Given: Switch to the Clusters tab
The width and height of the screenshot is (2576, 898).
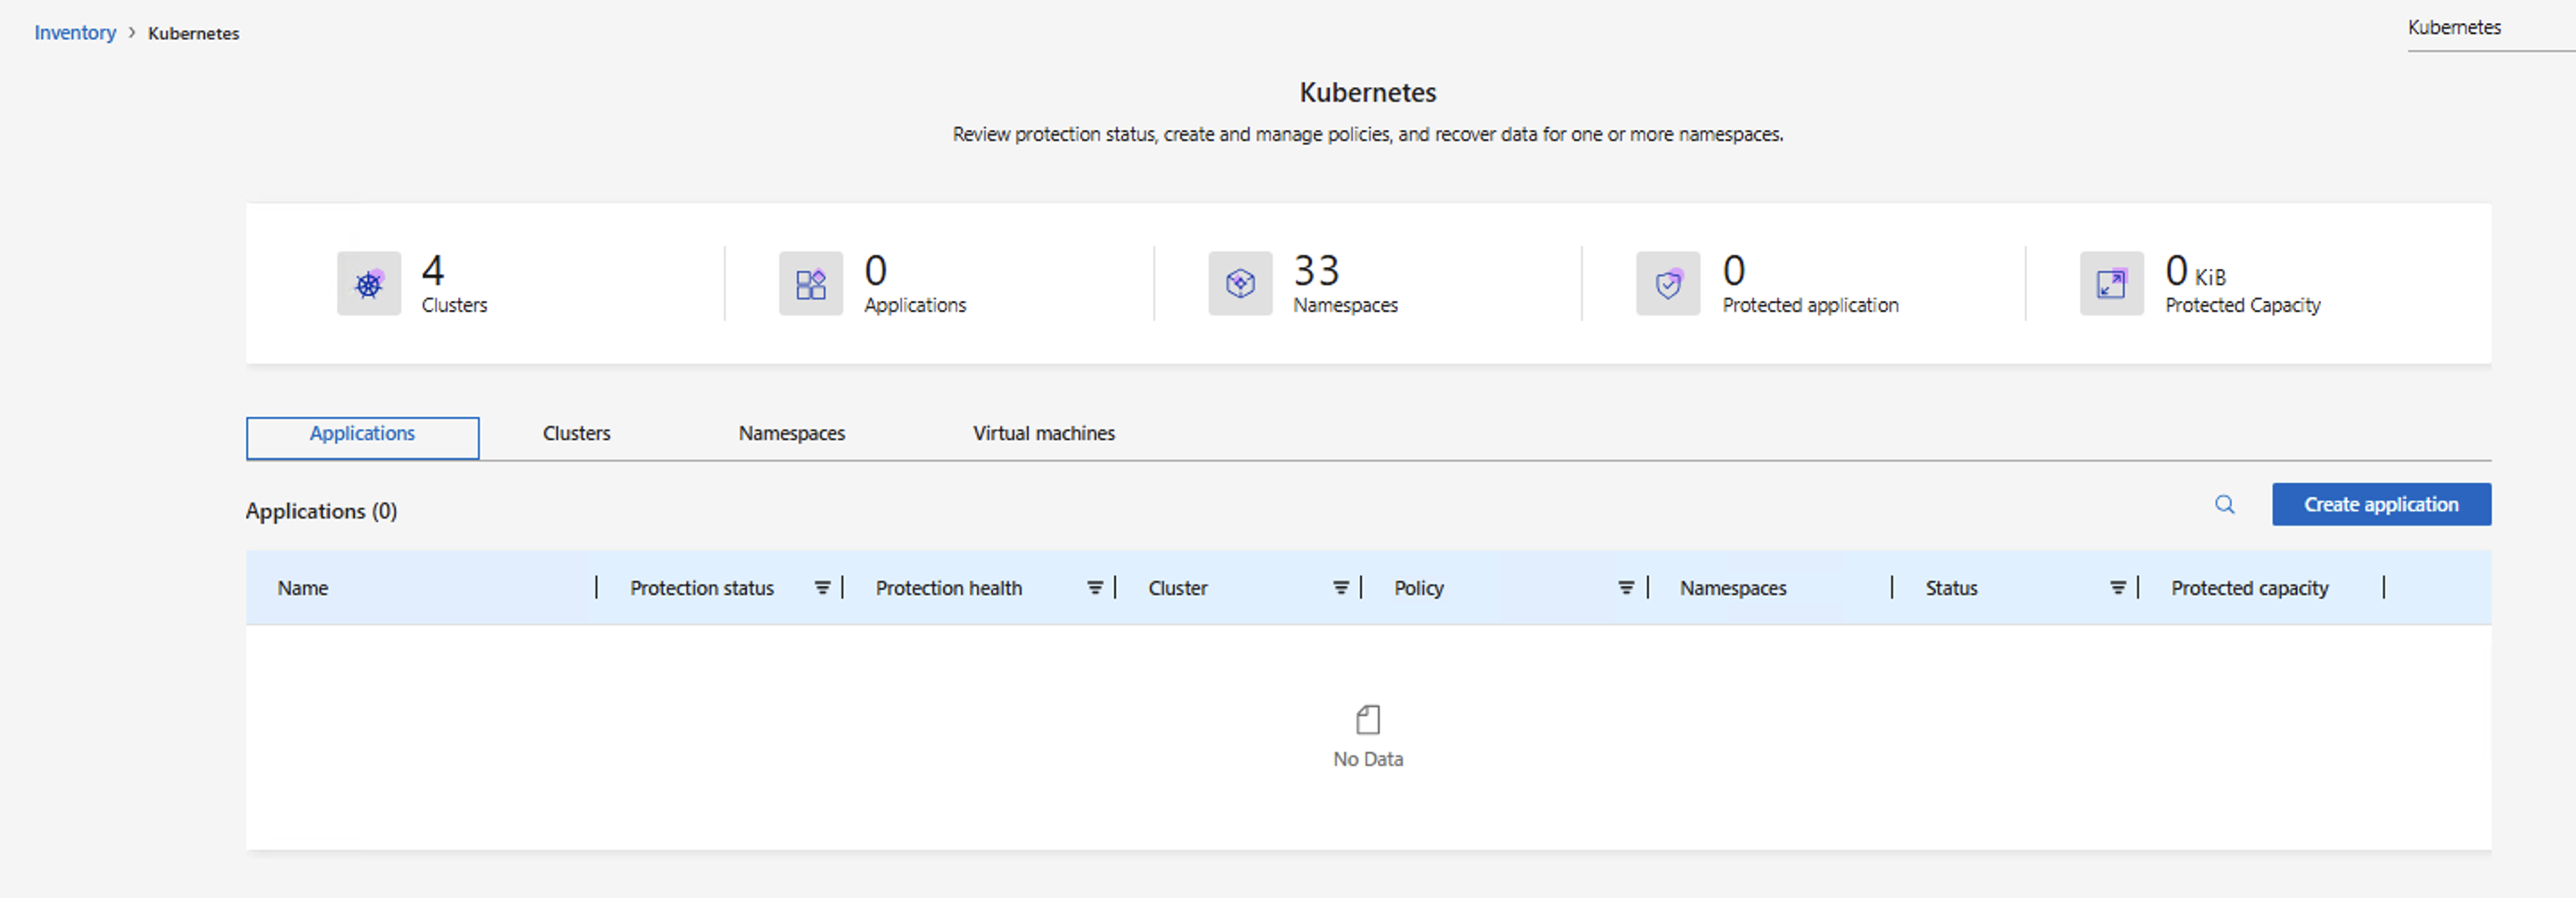Looking at the screenshot, I should 577,434.
